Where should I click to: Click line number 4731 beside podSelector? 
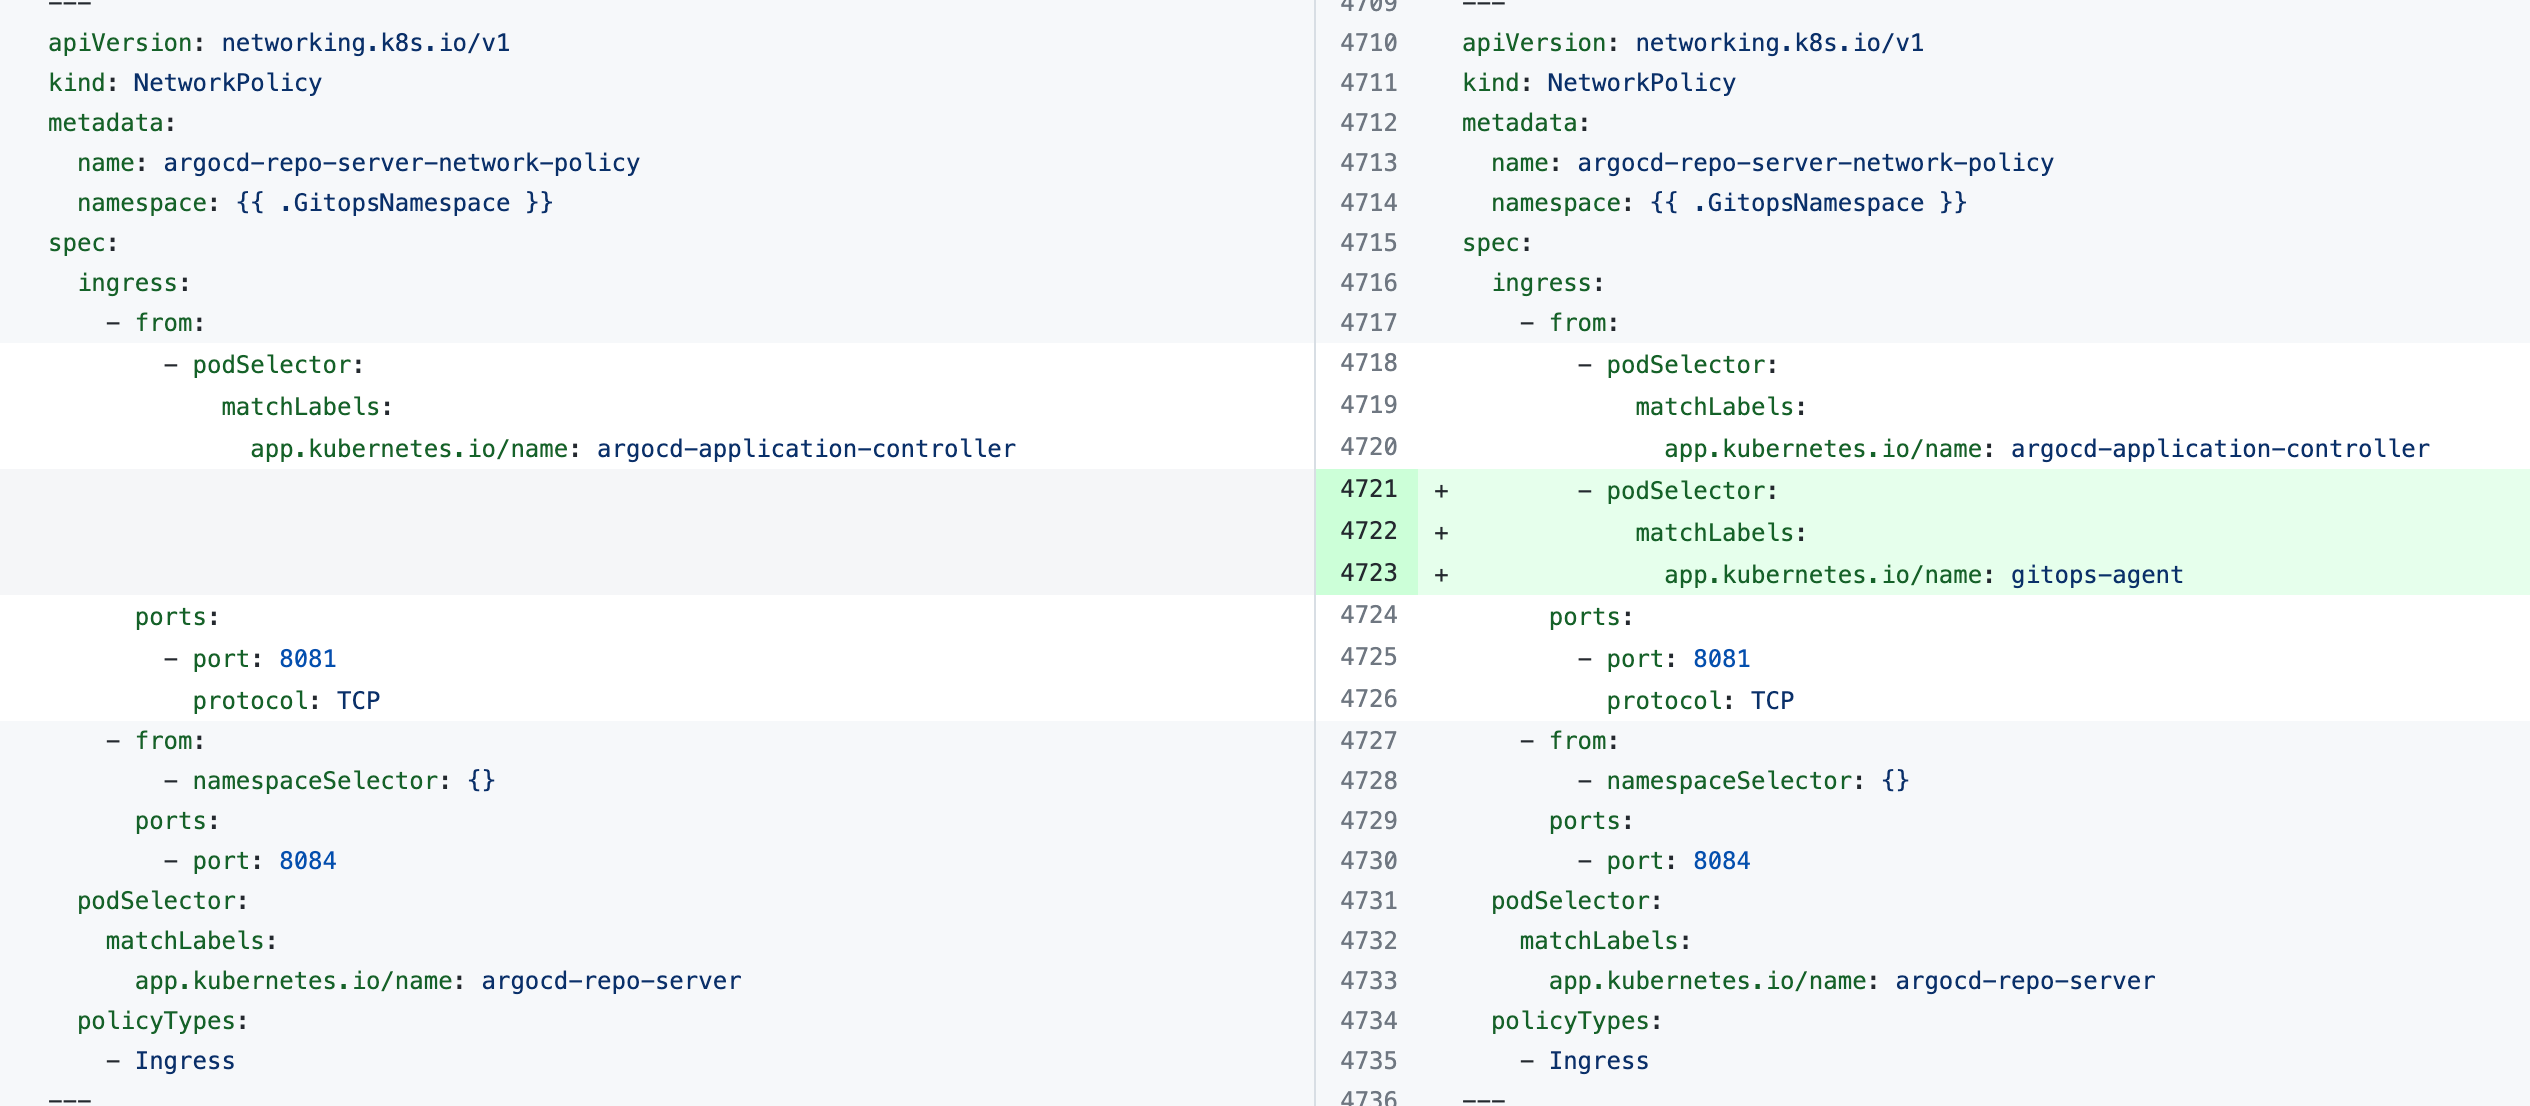pos(1368,901)
